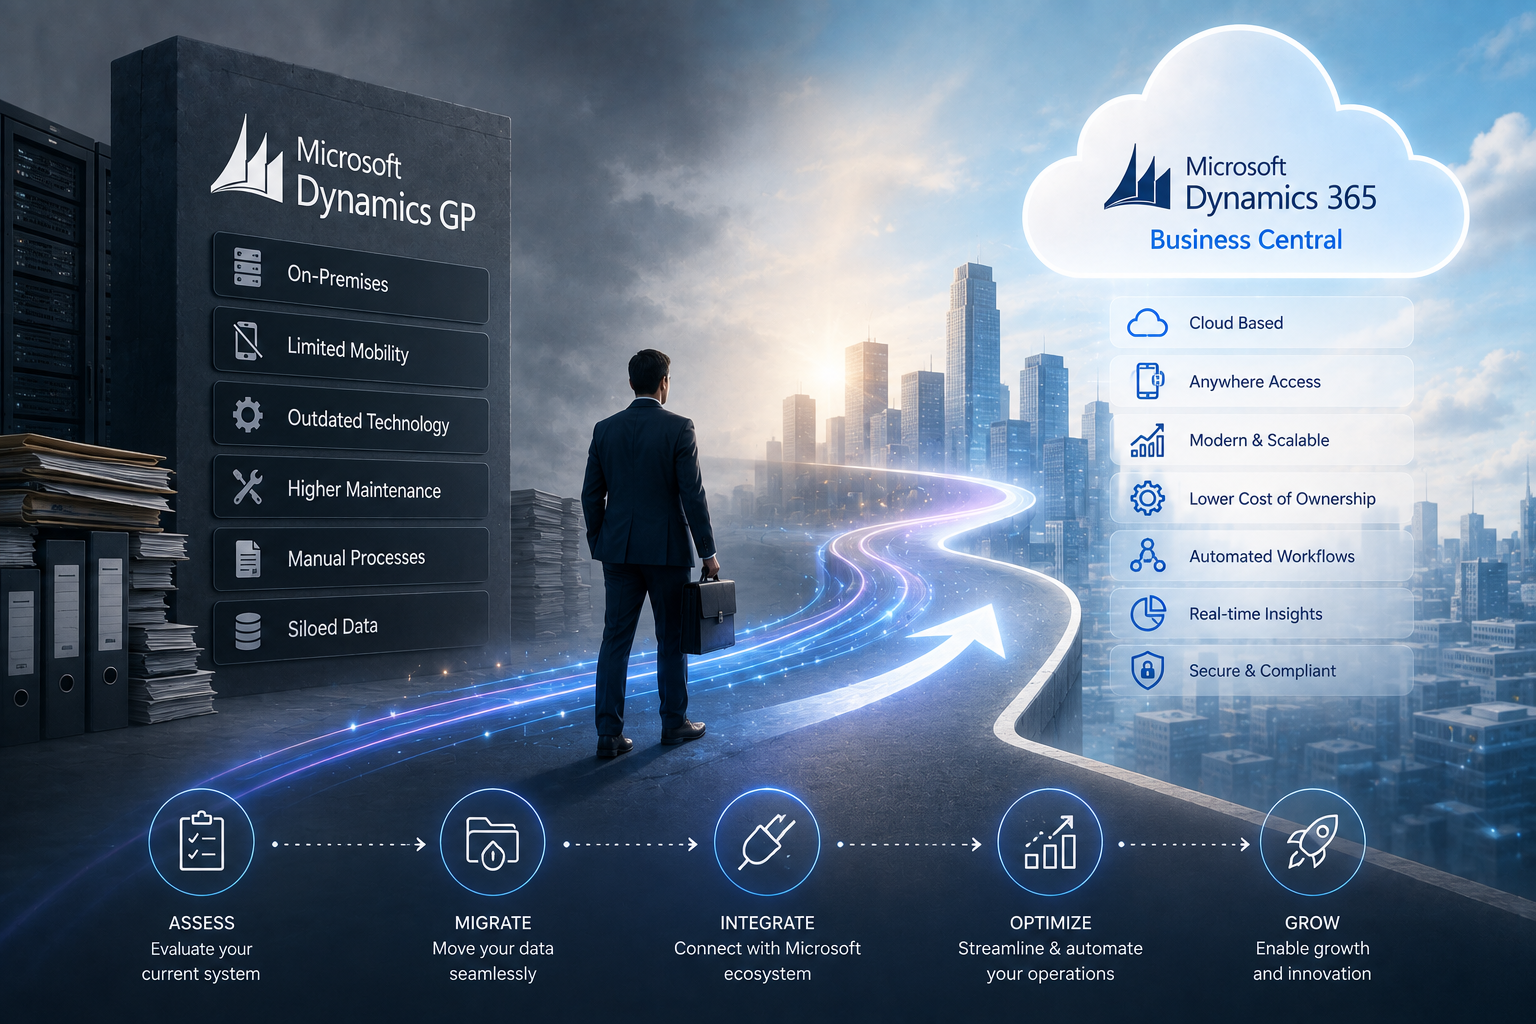
Task: Click the INTEGRATE step heading
Action: tap(767, 923)
